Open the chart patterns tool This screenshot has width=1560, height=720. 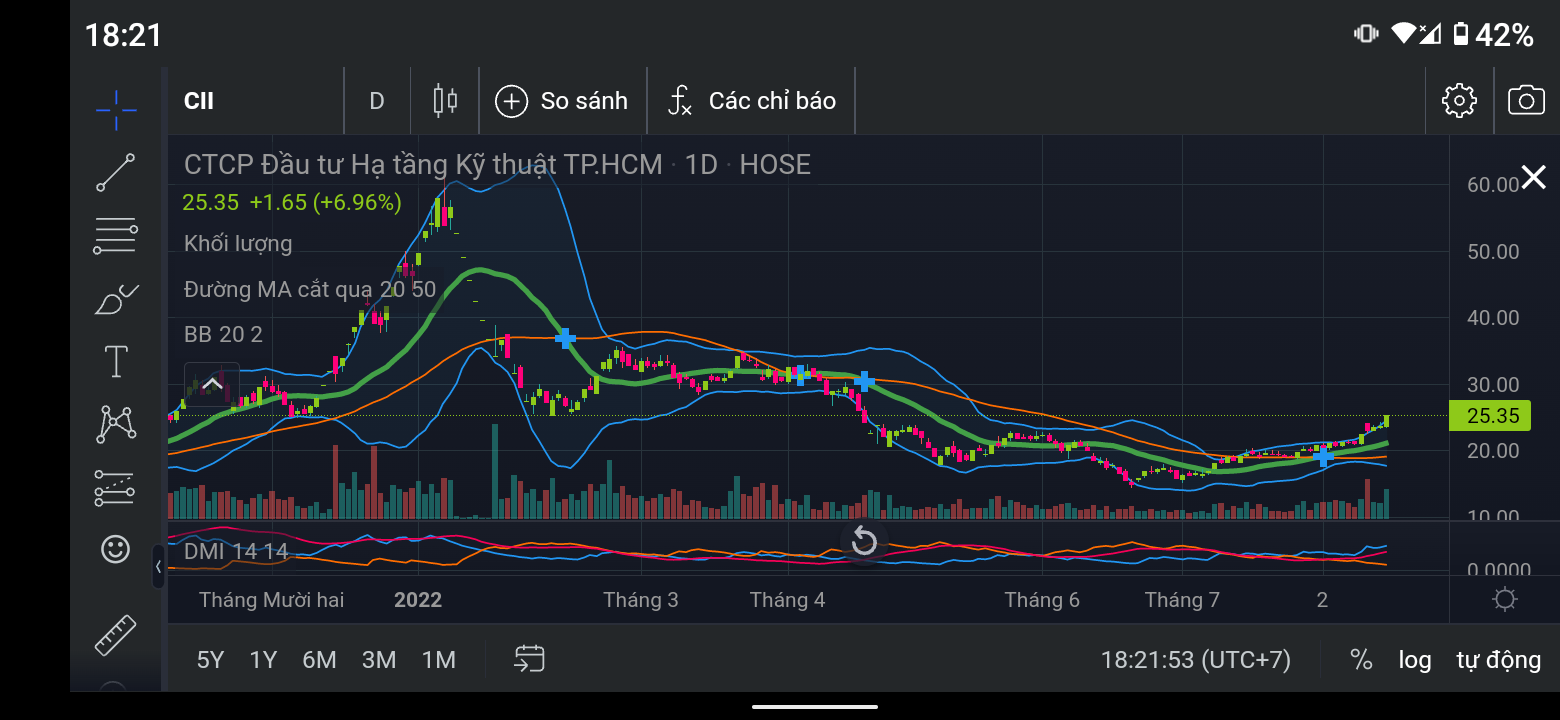pyautogui.click(x=116, y=424)
